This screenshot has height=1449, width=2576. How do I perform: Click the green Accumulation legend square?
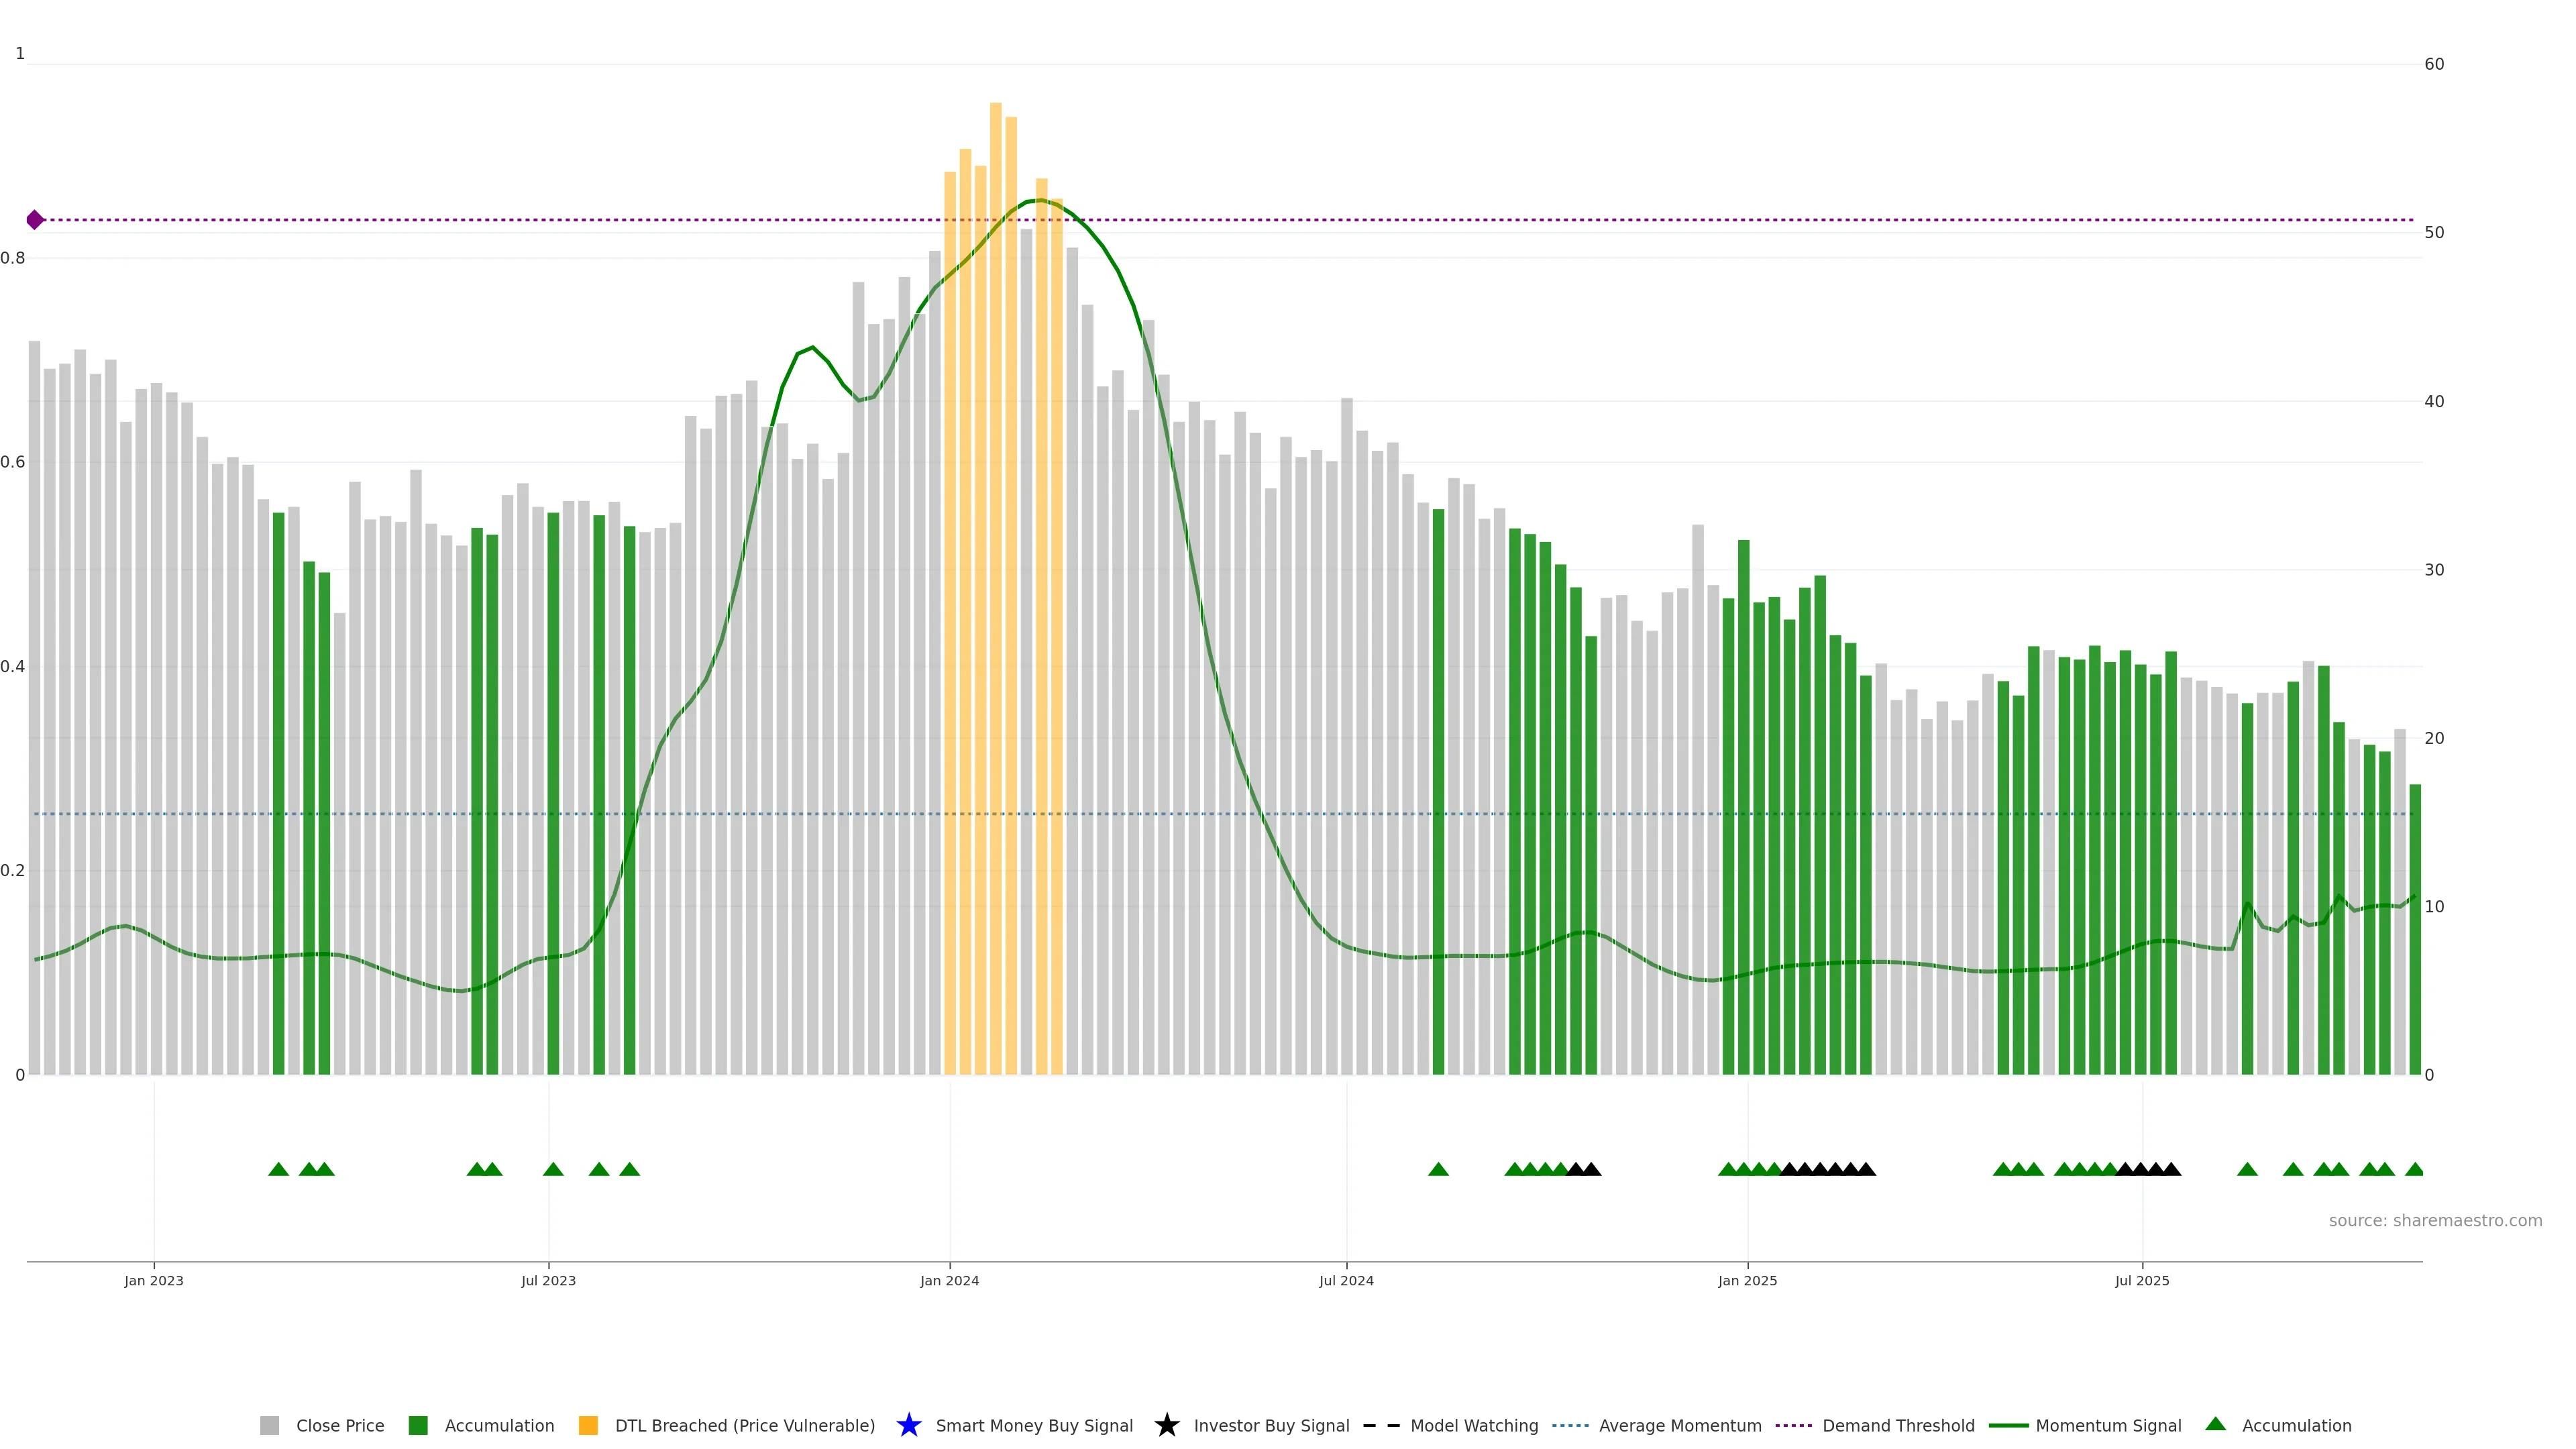click(418, 1425)
